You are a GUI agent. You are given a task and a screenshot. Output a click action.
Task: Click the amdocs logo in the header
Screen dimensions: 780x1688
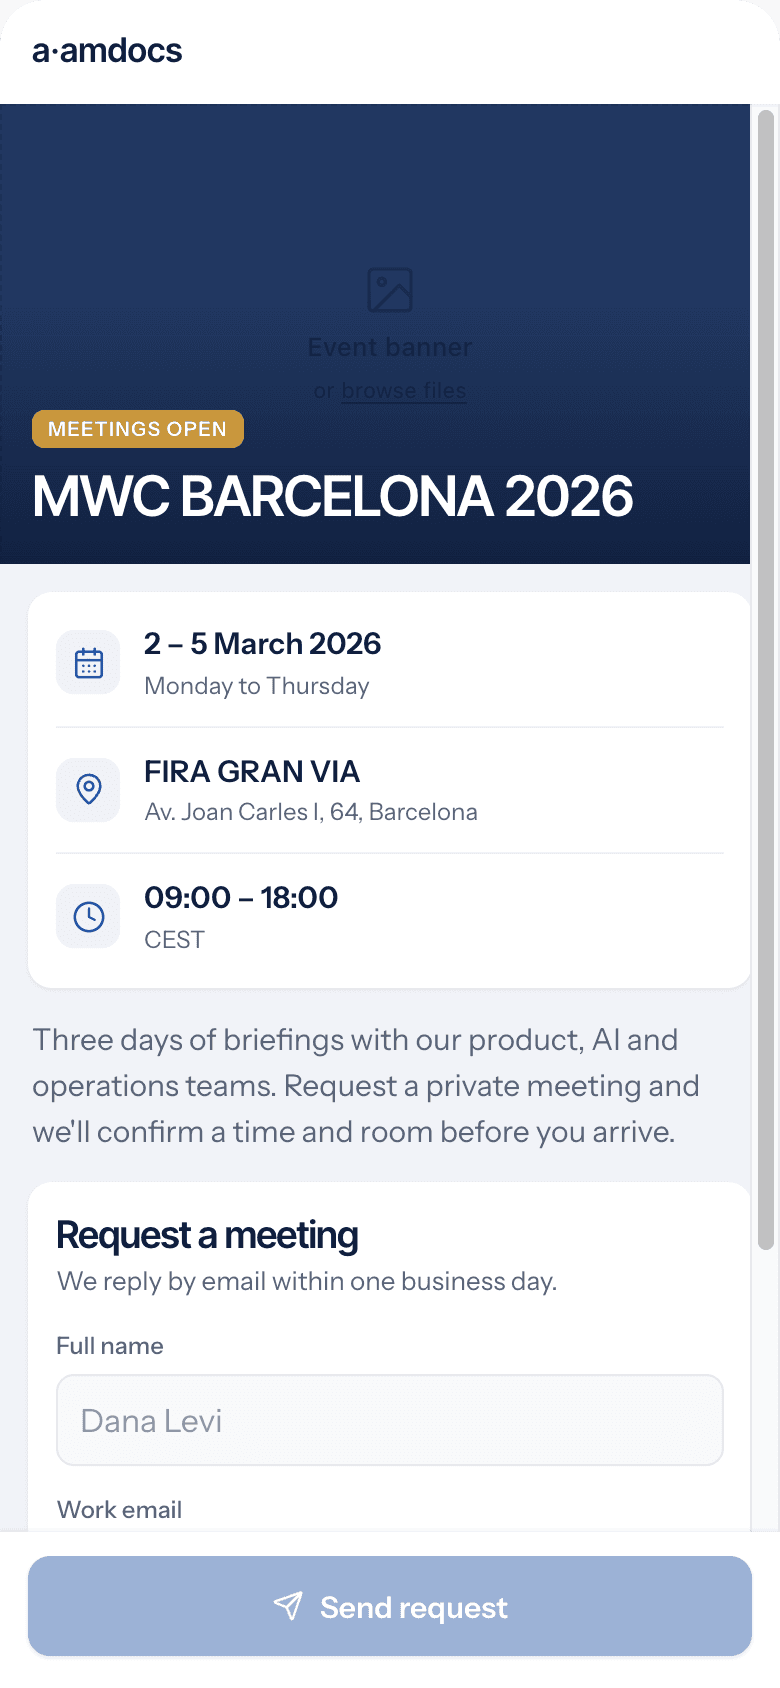[107, 51]
